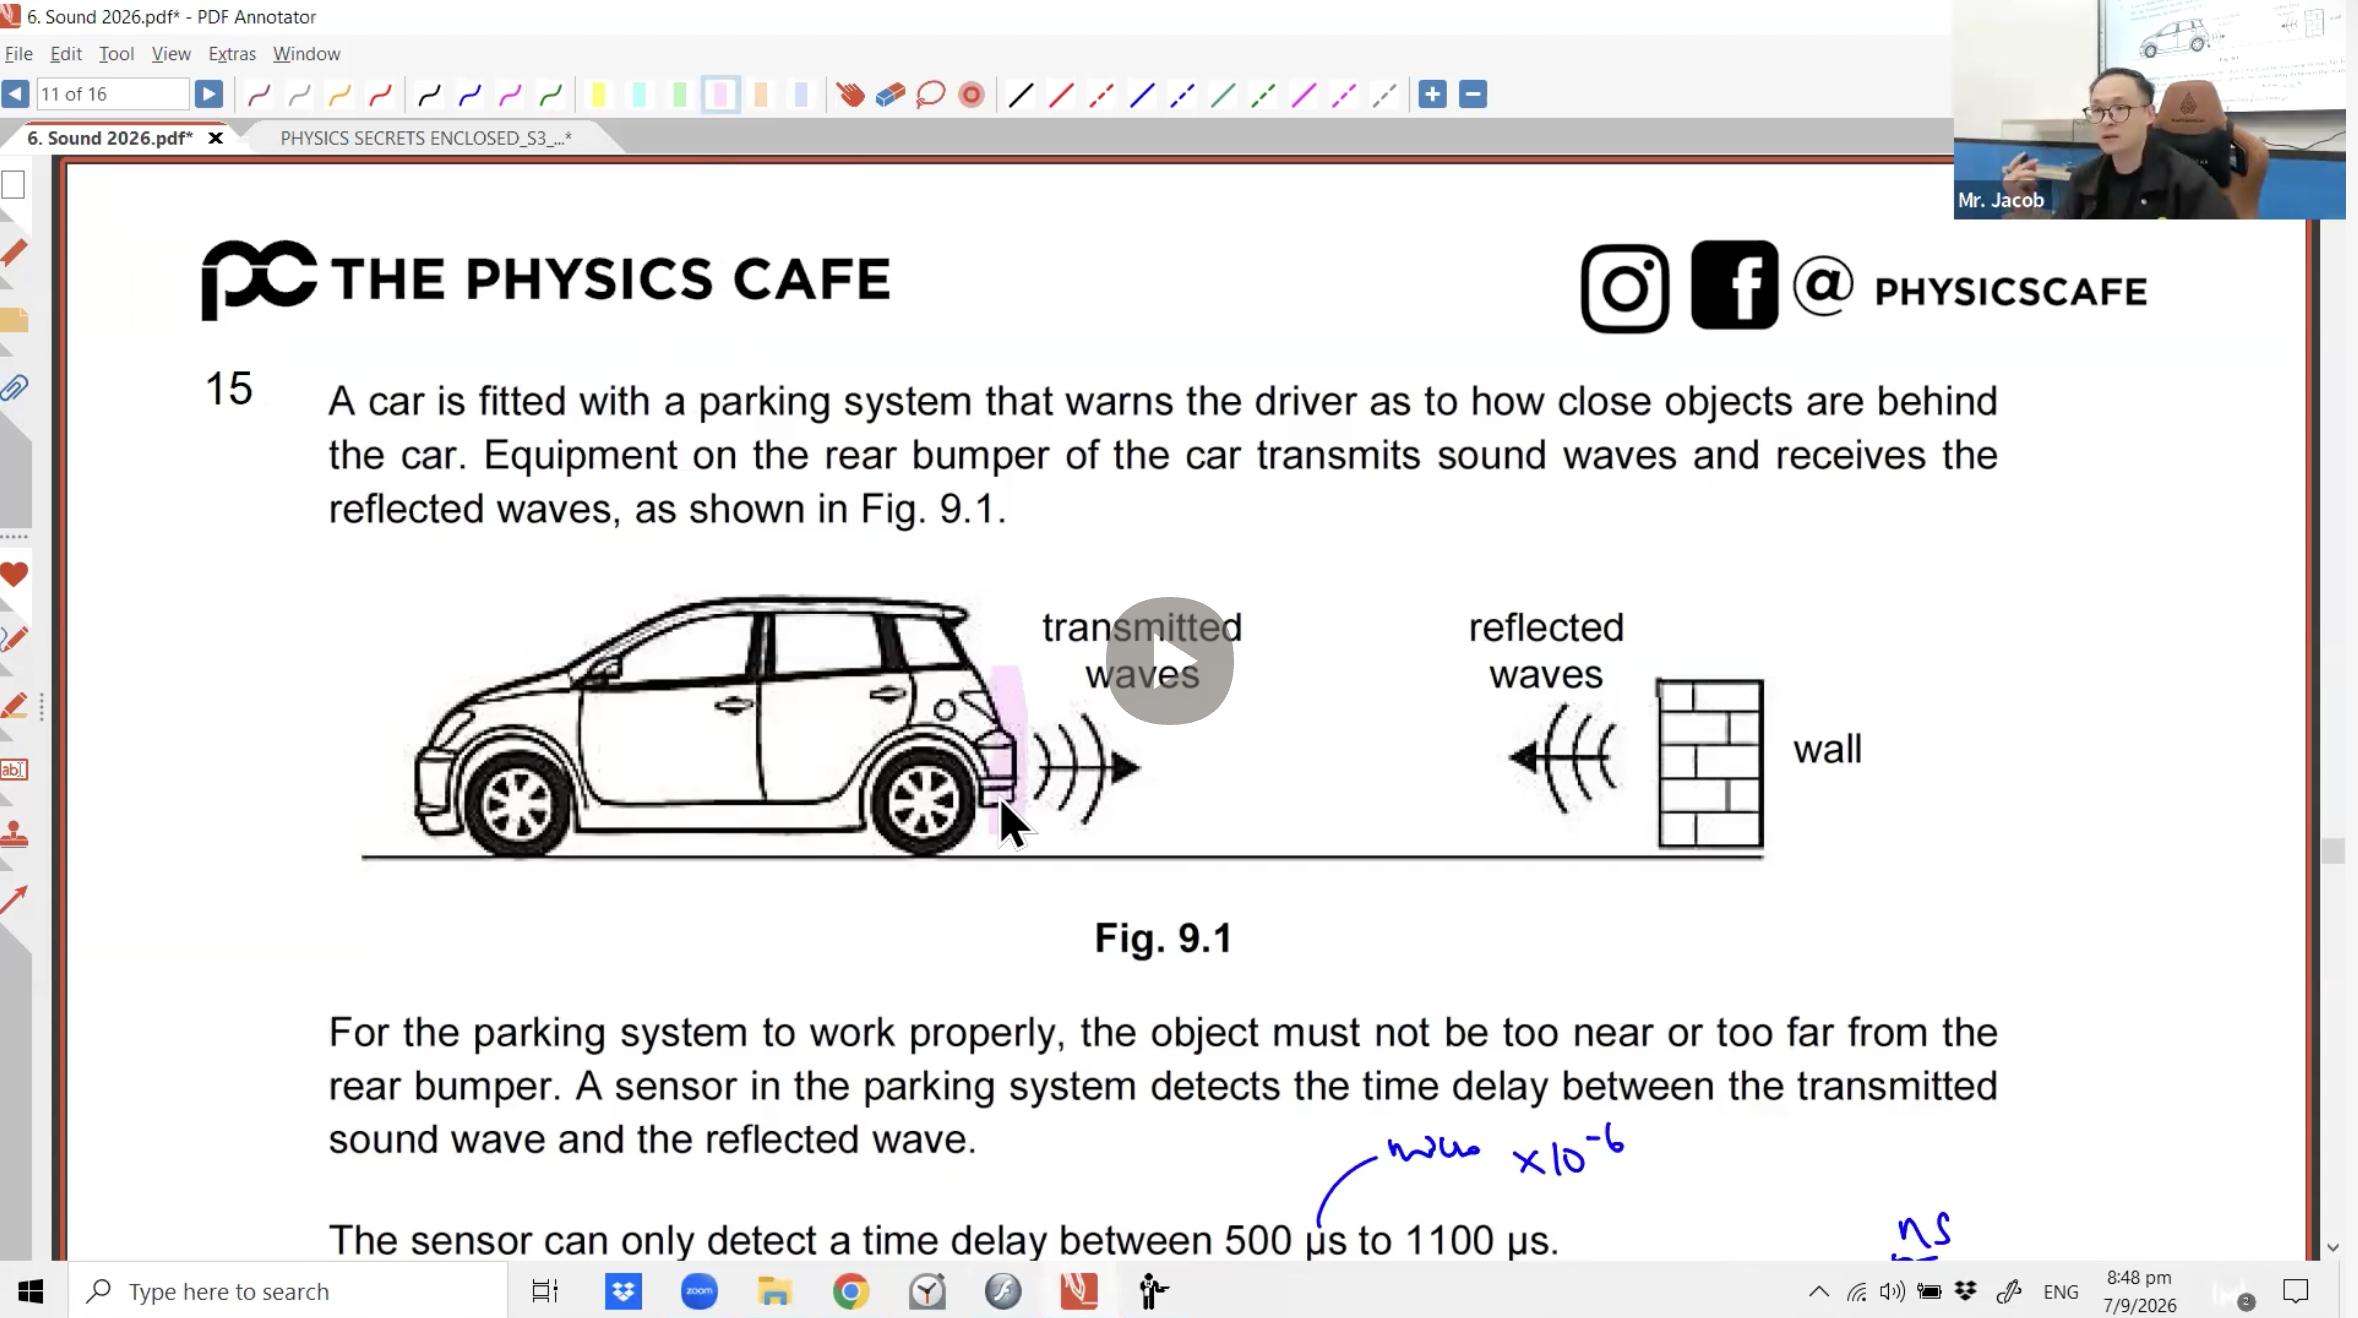Screen dimensions: 2358x1318
Task: Open the annotations pencil sidebar panel
Action: pos(14,253)
